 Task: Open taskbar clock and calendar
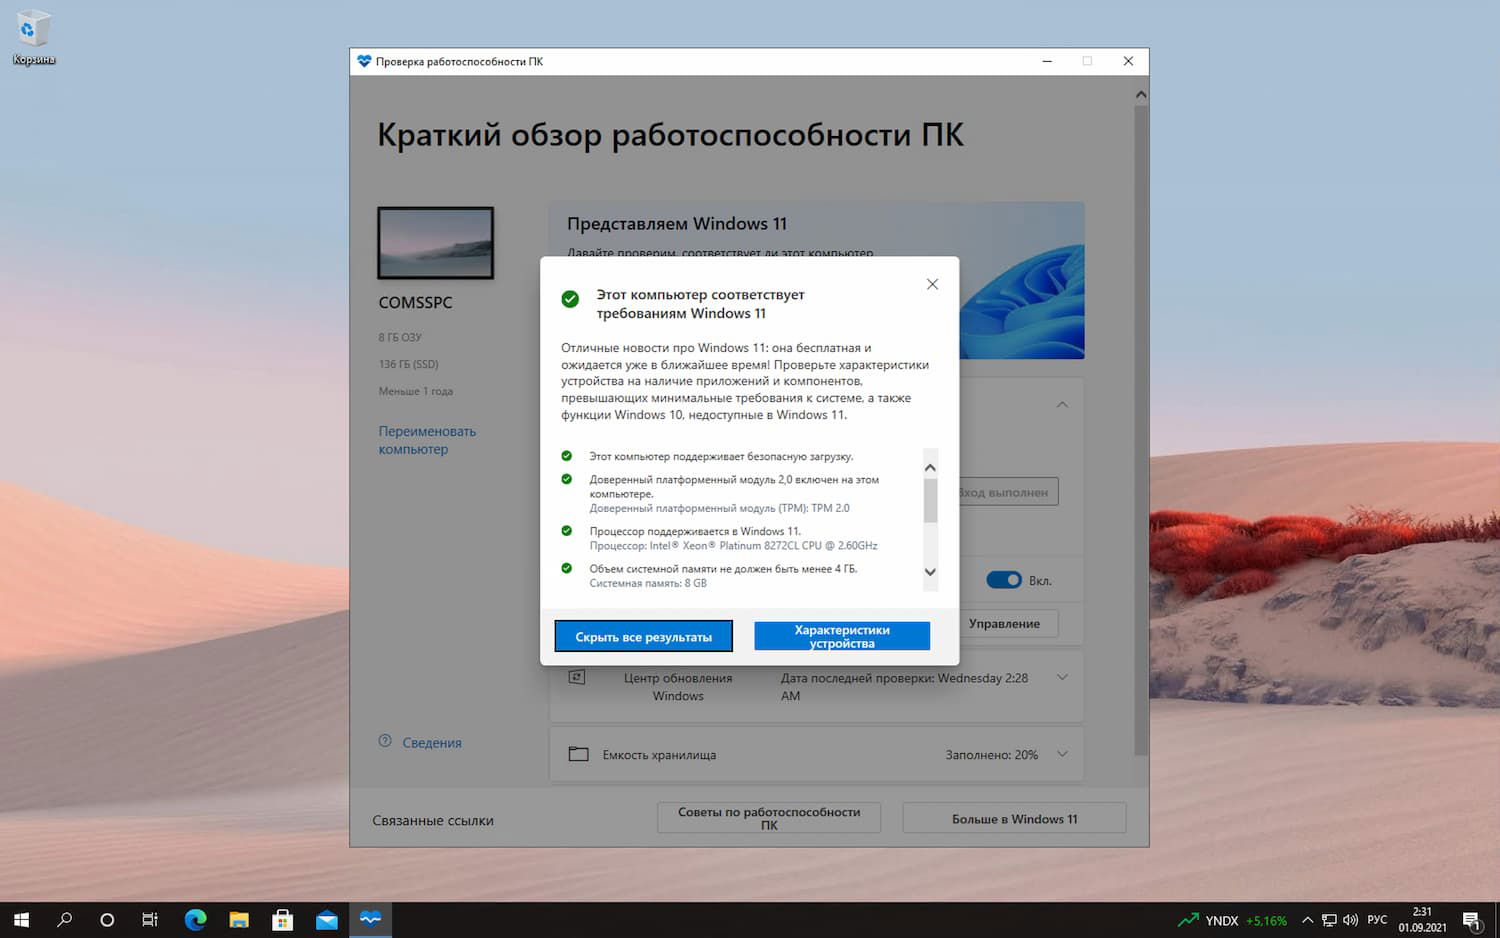pyautogui.click(x=1422, y=920)
